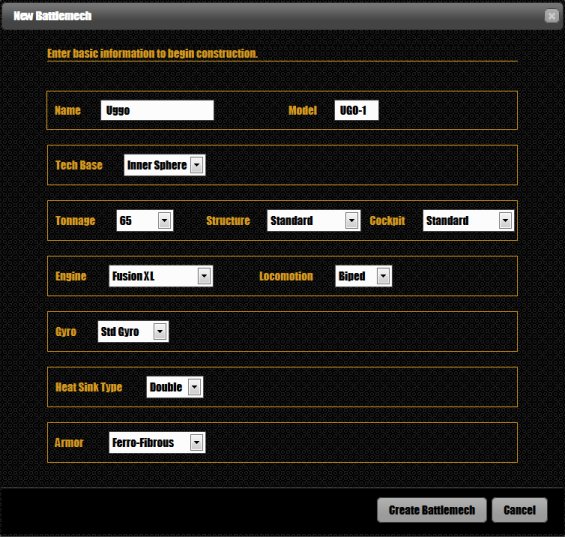Click the Locomotion label
The width and height of the screenshot is (565, 537).
point(286,276)
